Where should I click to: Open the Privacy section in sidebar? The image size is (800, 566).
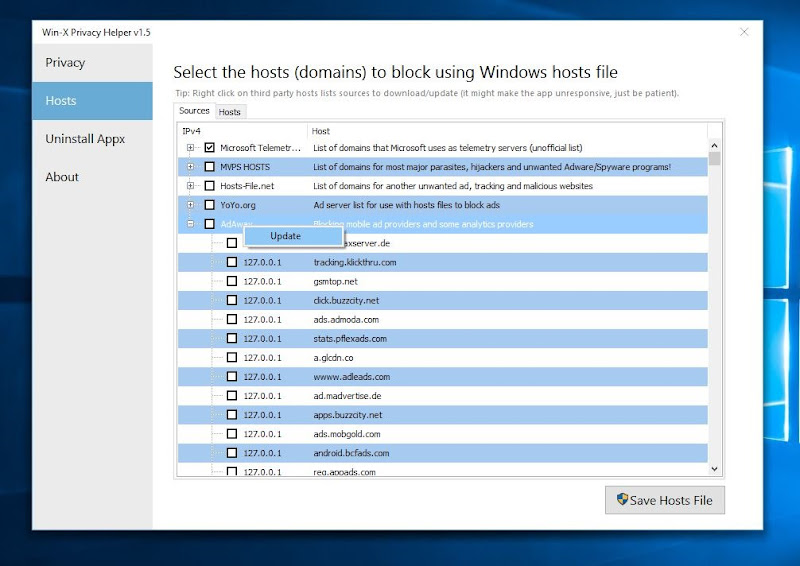92,63
